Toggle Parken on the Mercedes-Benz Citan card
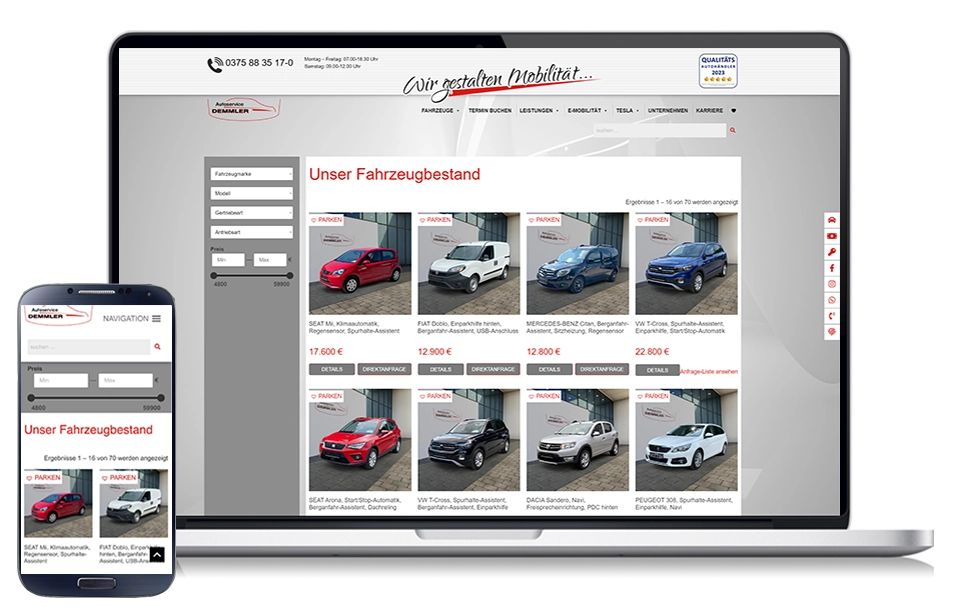The height and width of the screenshot is (608, 957). click(544, 219)
